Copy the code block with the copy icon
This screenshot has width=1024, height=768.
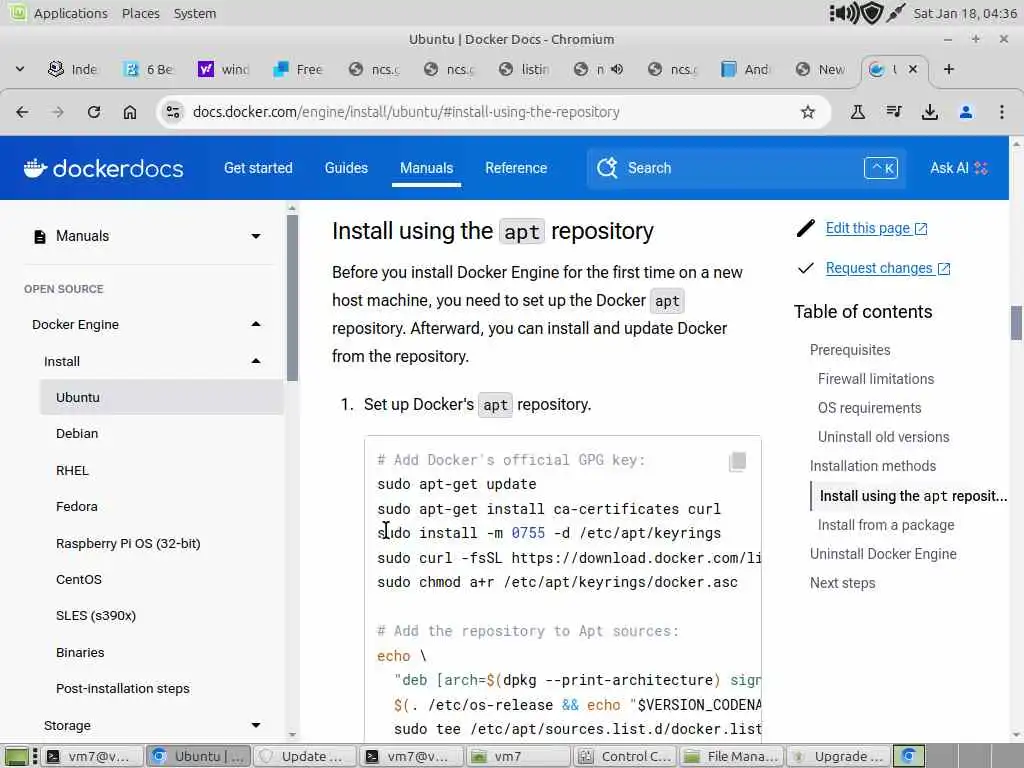coord(738,461)
